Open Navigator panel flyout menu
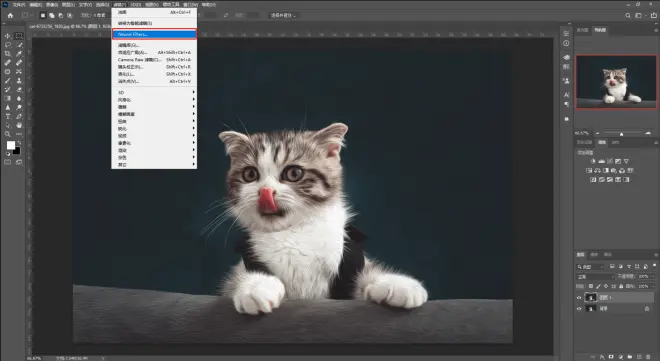Image resolution: width=660 pixels, height=361 pixels. click(656, 30)
